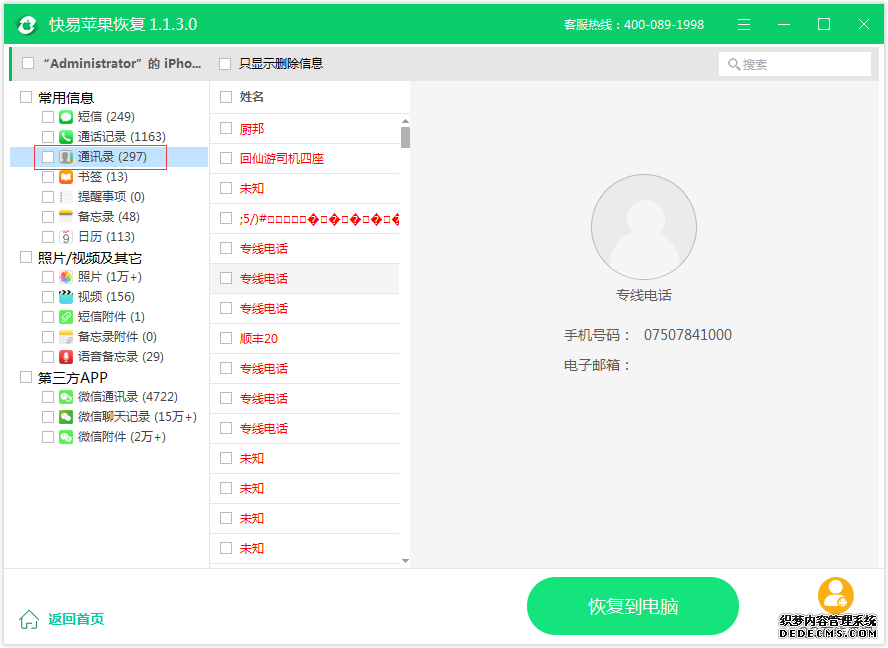888x648 pixels.
Task: Select contact 回仙游司机四座
Action: click(305, 159)
